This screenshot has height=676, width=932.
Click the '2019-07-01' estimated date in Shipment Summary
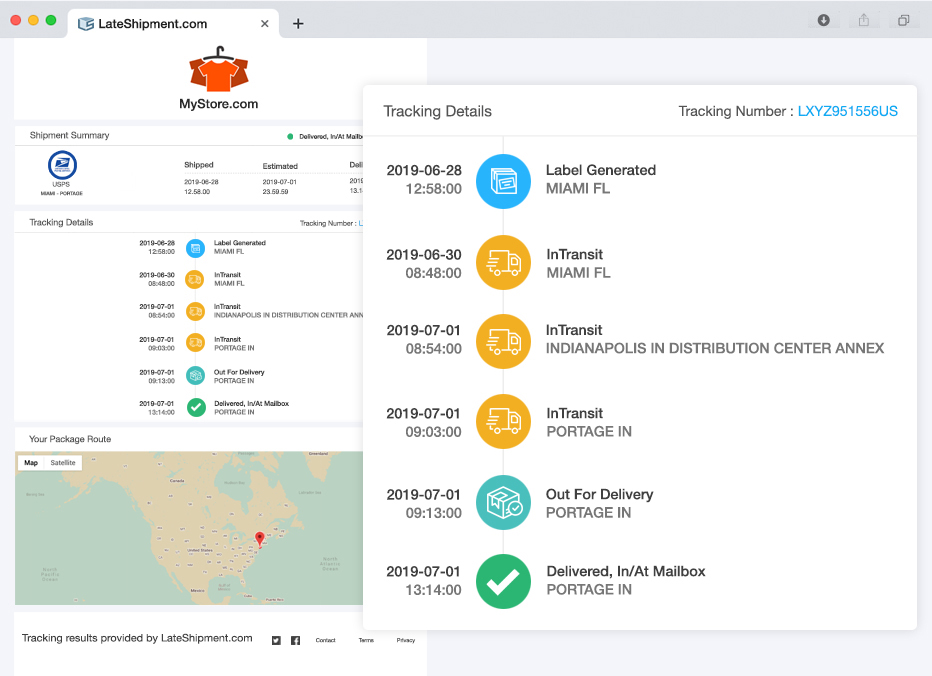click(x=279, y=182)
